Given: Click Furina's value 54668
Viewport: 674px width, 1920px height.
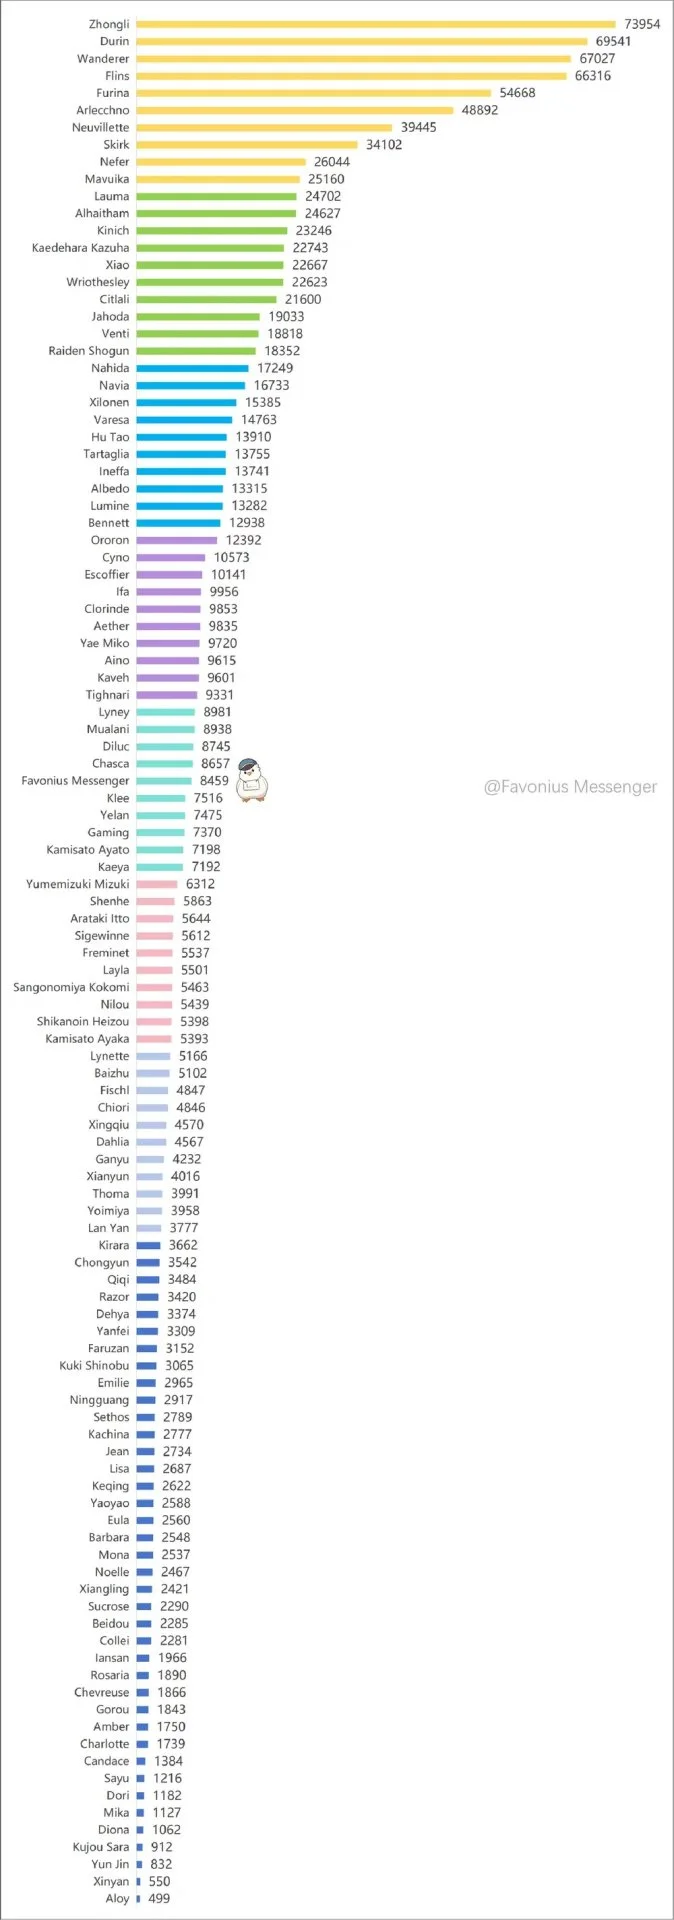Looking at the screenshot, I should pos(518,93).
